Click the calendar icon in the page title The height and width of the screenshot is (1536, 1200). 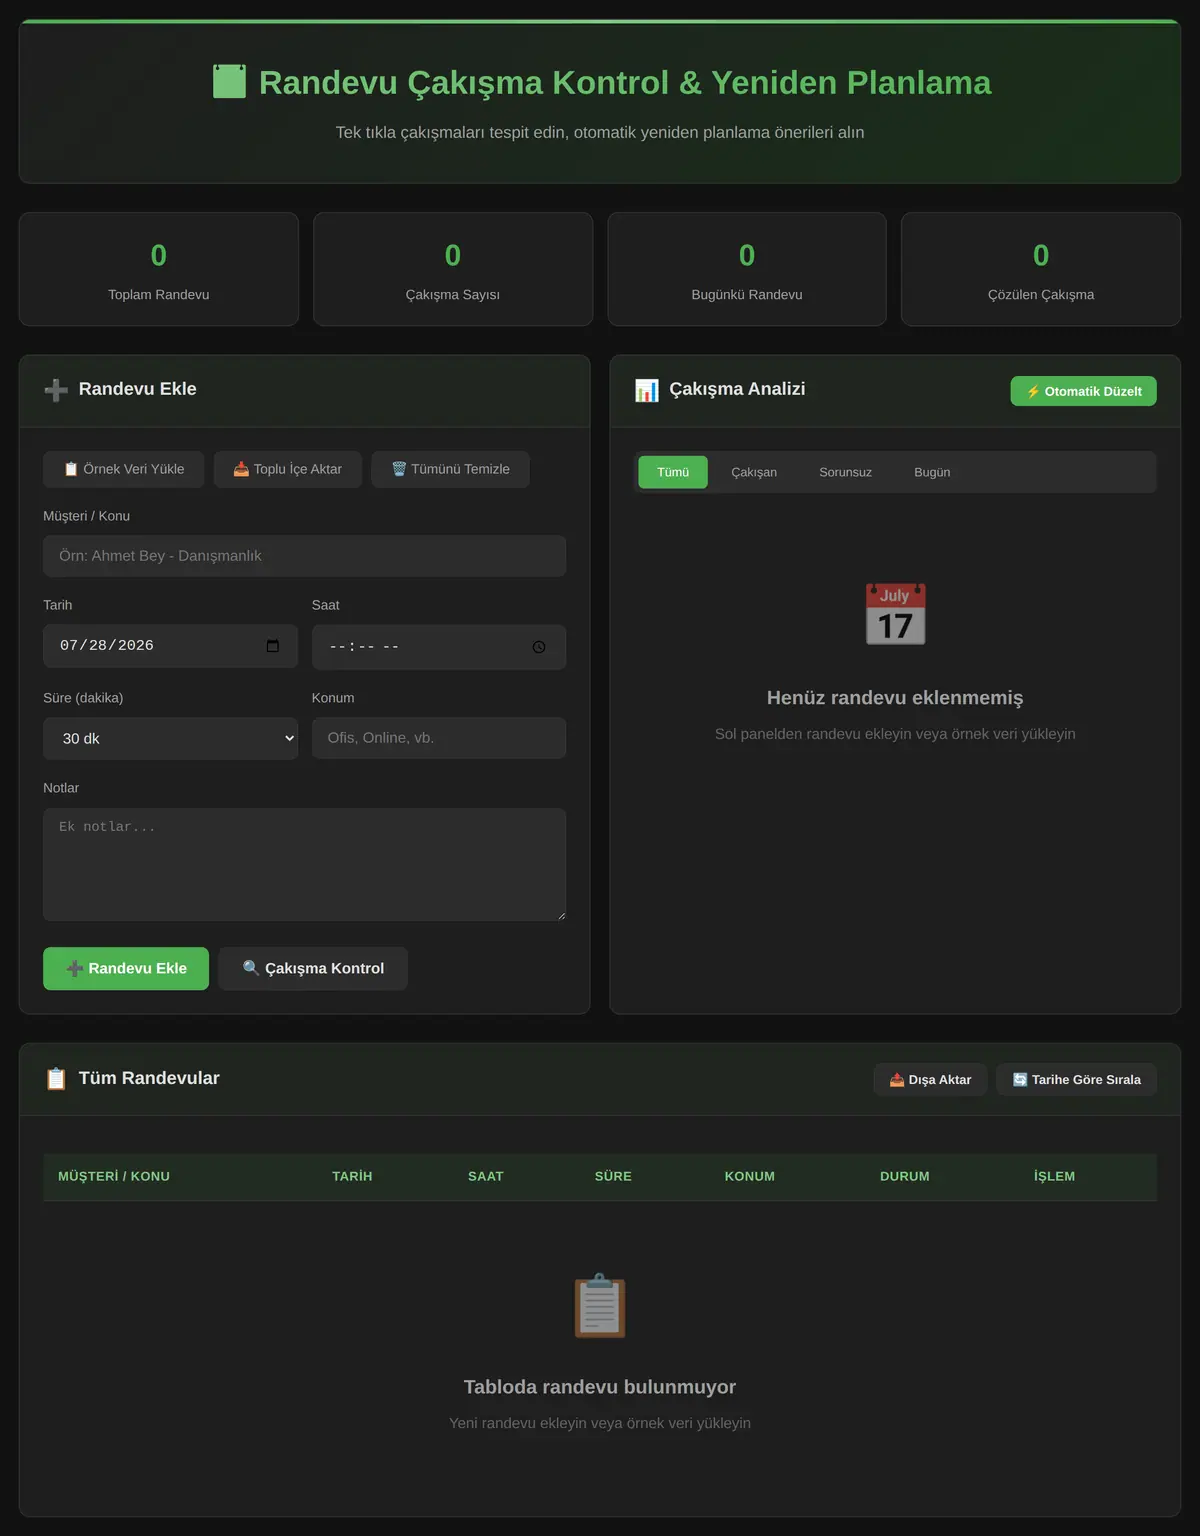point(230,82)
